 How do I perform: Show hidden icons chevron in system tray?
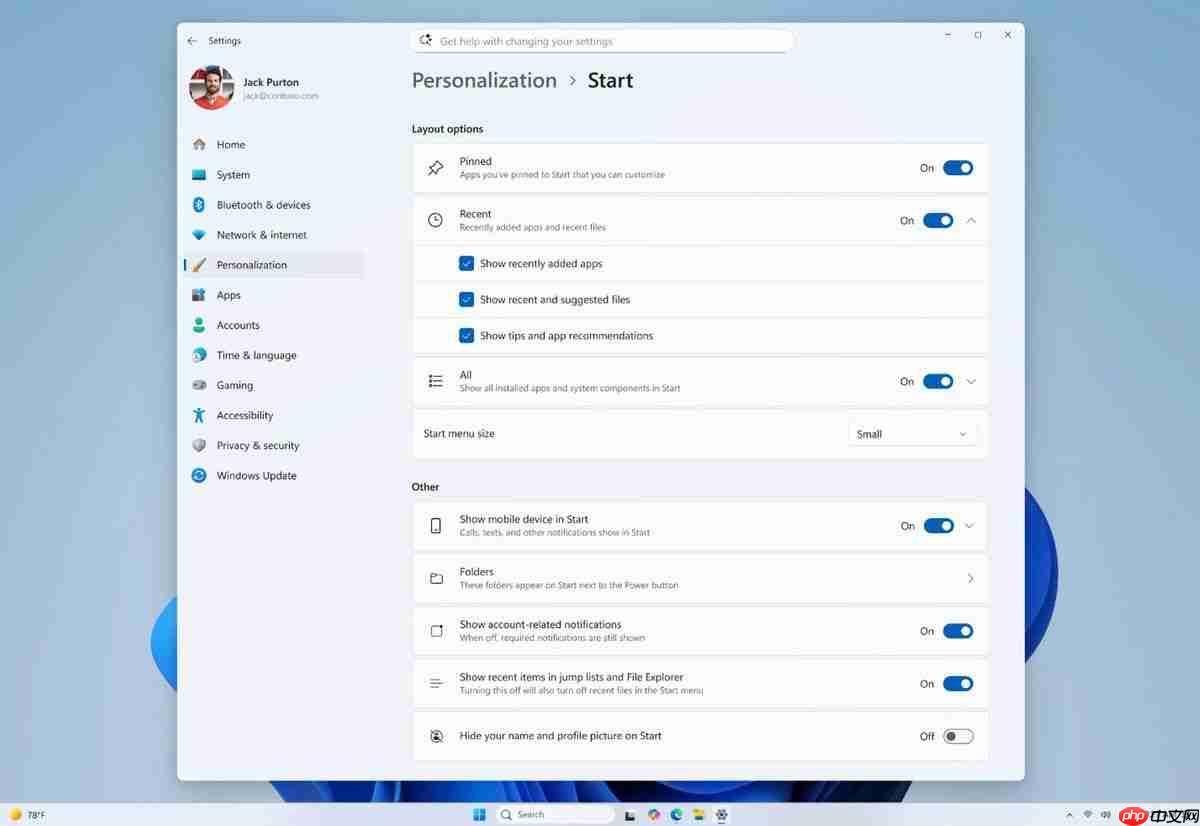[1070, 815]
